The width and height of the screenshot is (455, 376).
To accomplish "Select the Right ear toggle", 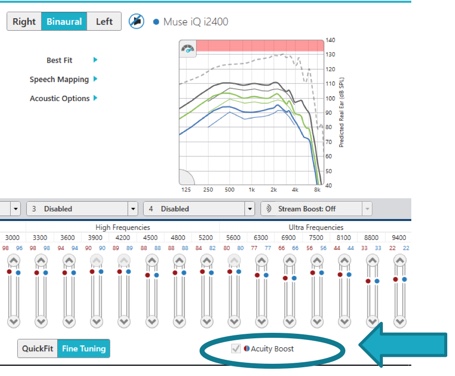I will (24, 22).
